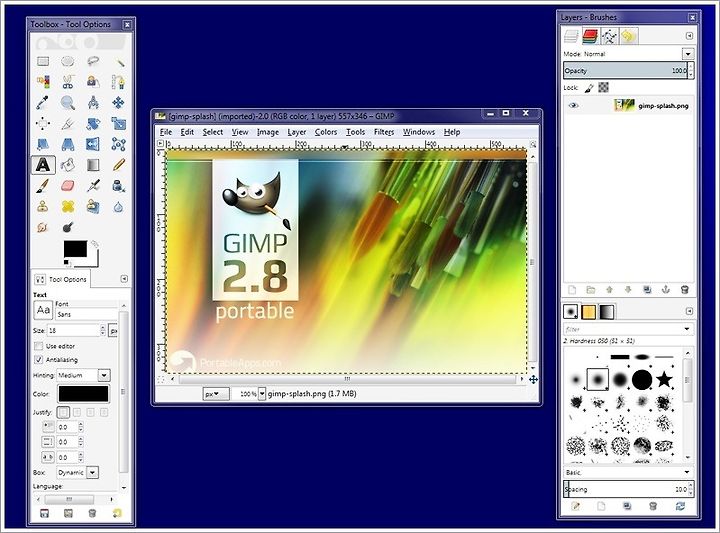Screen dimensions: 720x533
Task: Select the Pencil tool
Action: click(118, 164)
